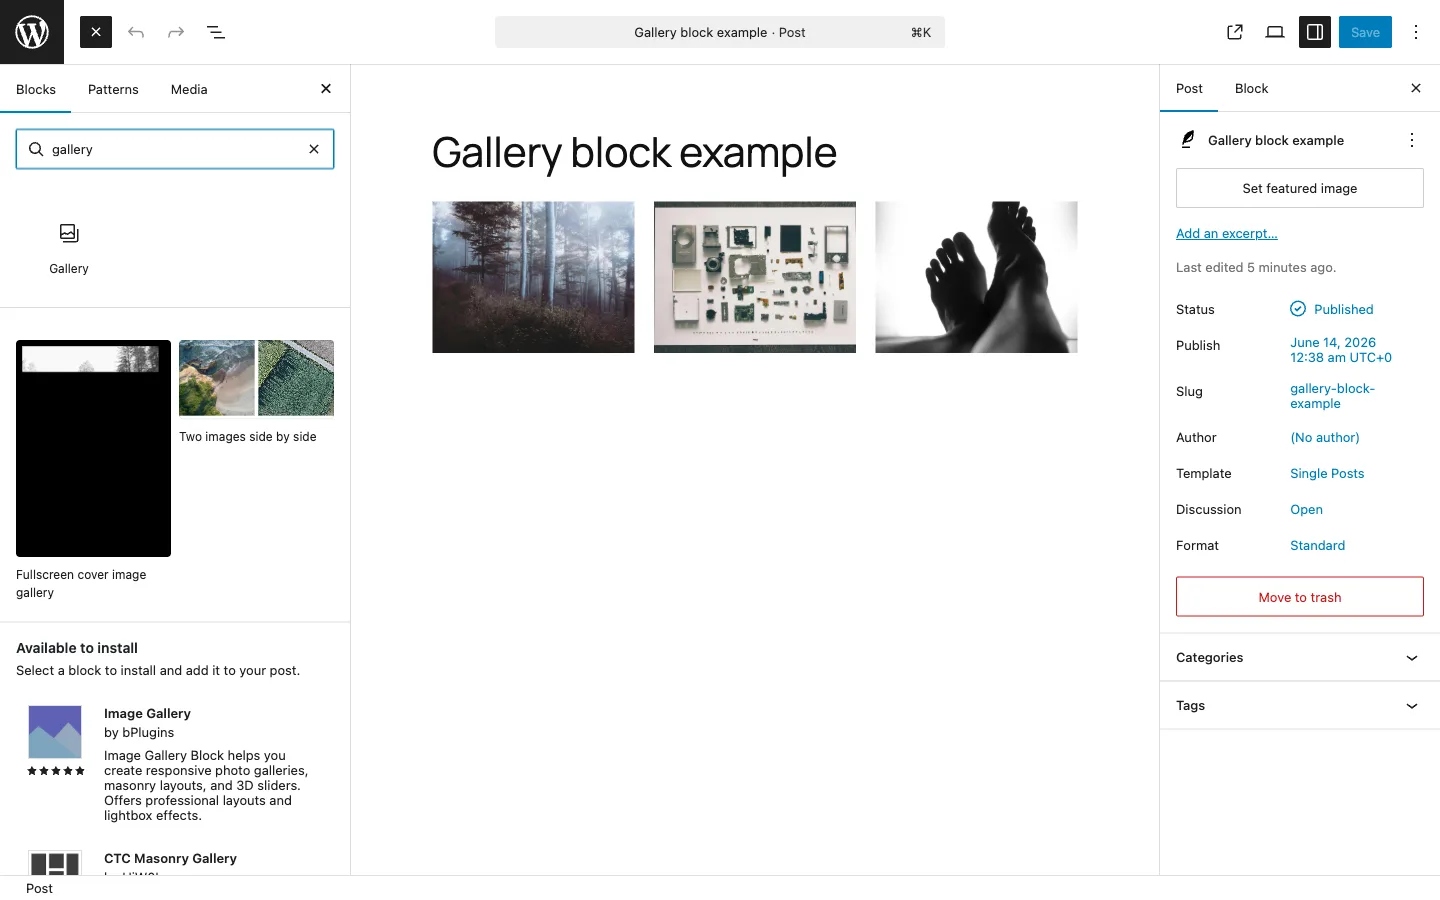This screenshot has width=1440, height=900.
Task: Change the (No author) setting
Action: point(1325,437)
